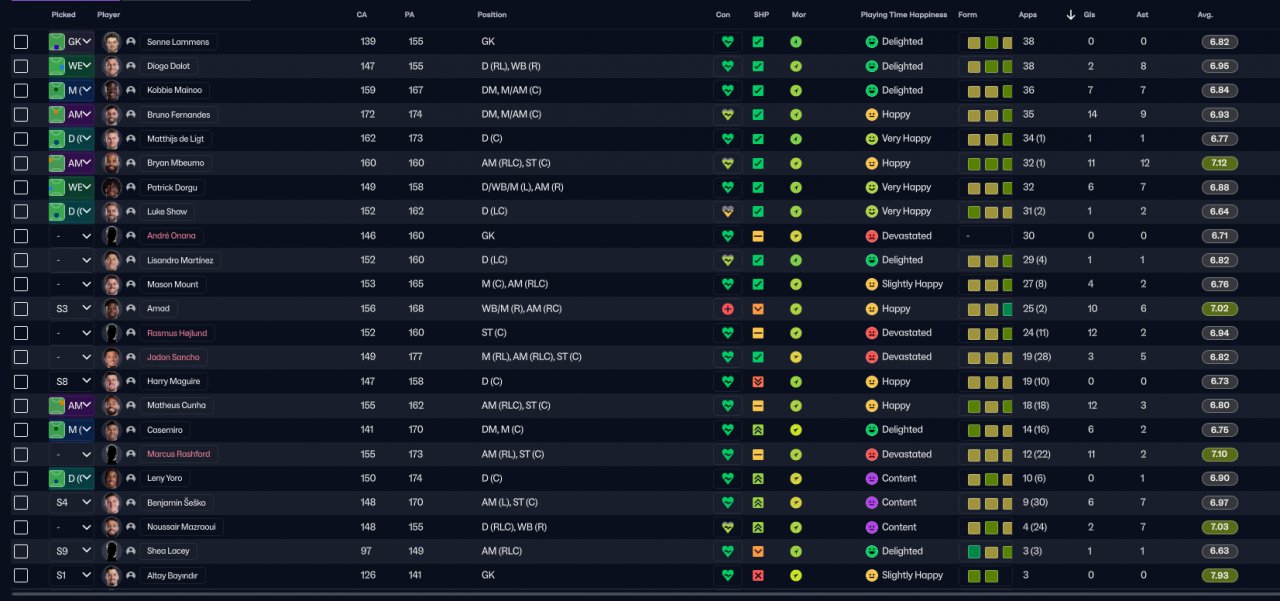Click André Onana's yellow sharpness icon
The width and height of the screenshot is (1280, 601).
click(x=758, y=236)
